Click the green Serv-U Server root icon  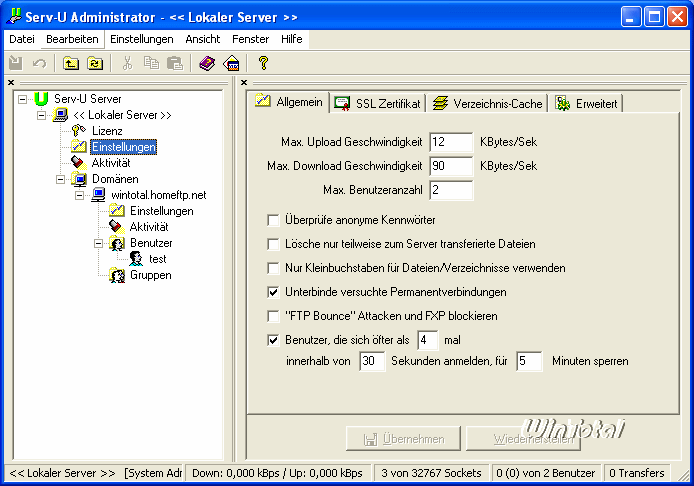(x=41, y=99)
